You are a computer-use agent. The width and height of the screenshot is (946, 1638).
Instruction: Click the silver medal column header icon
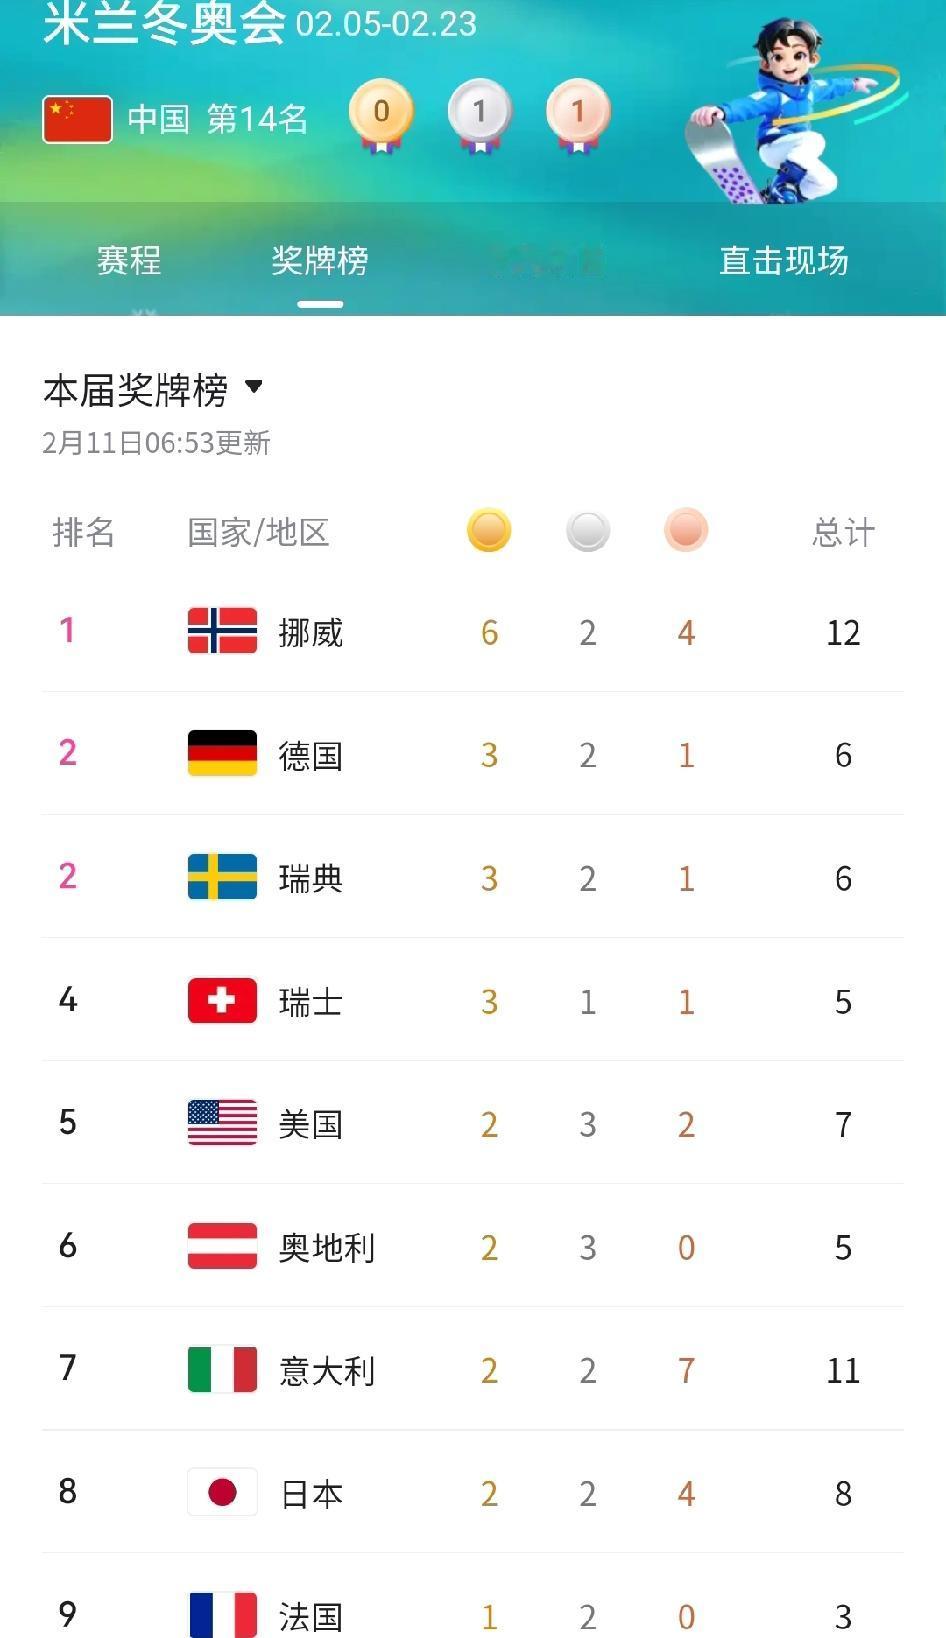click(x=588, y=531)
